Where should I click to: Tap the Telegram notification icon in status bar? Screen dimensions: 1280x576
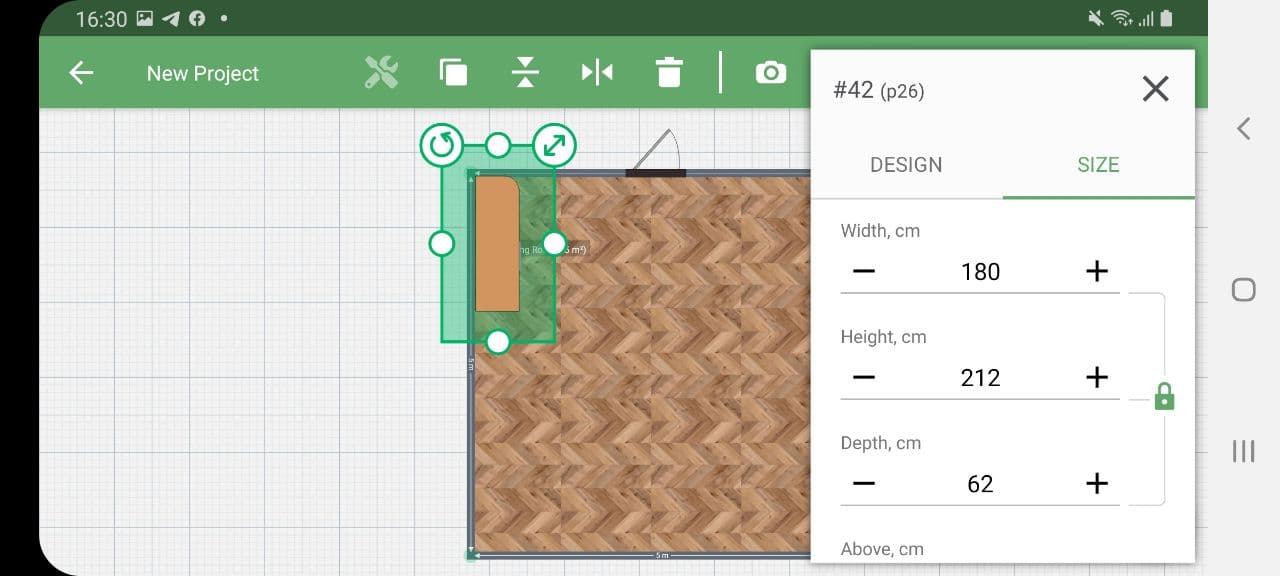(x=171, y=19)
